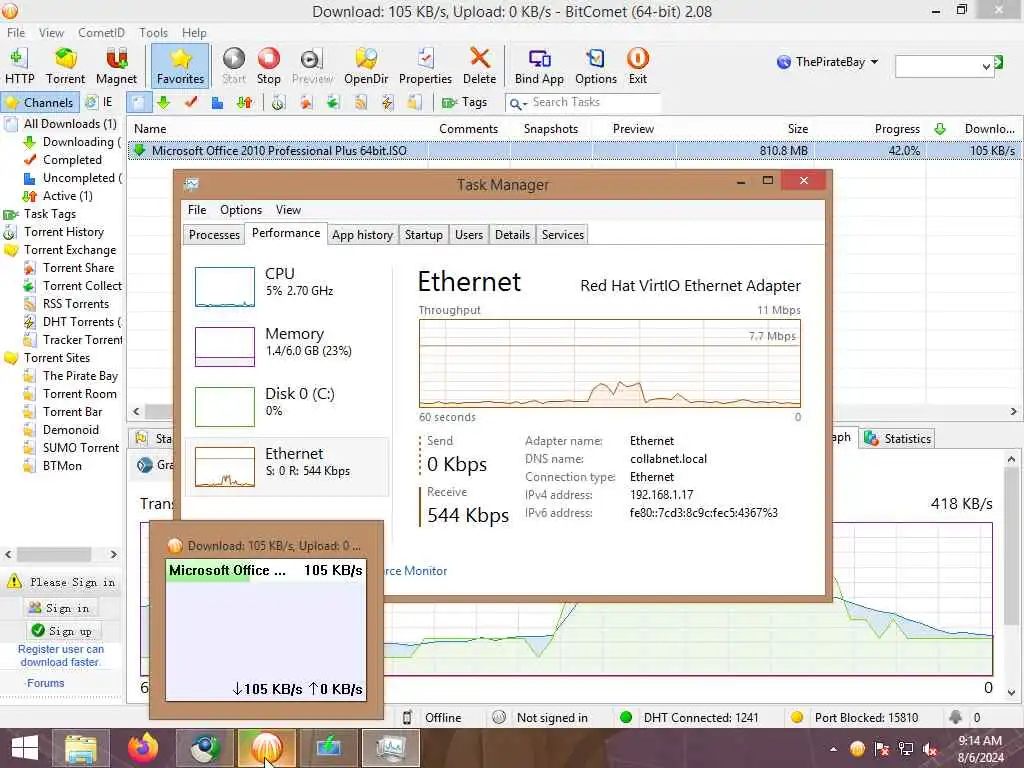Toggle the Favorites toolbar button

[x=180, y=66]
